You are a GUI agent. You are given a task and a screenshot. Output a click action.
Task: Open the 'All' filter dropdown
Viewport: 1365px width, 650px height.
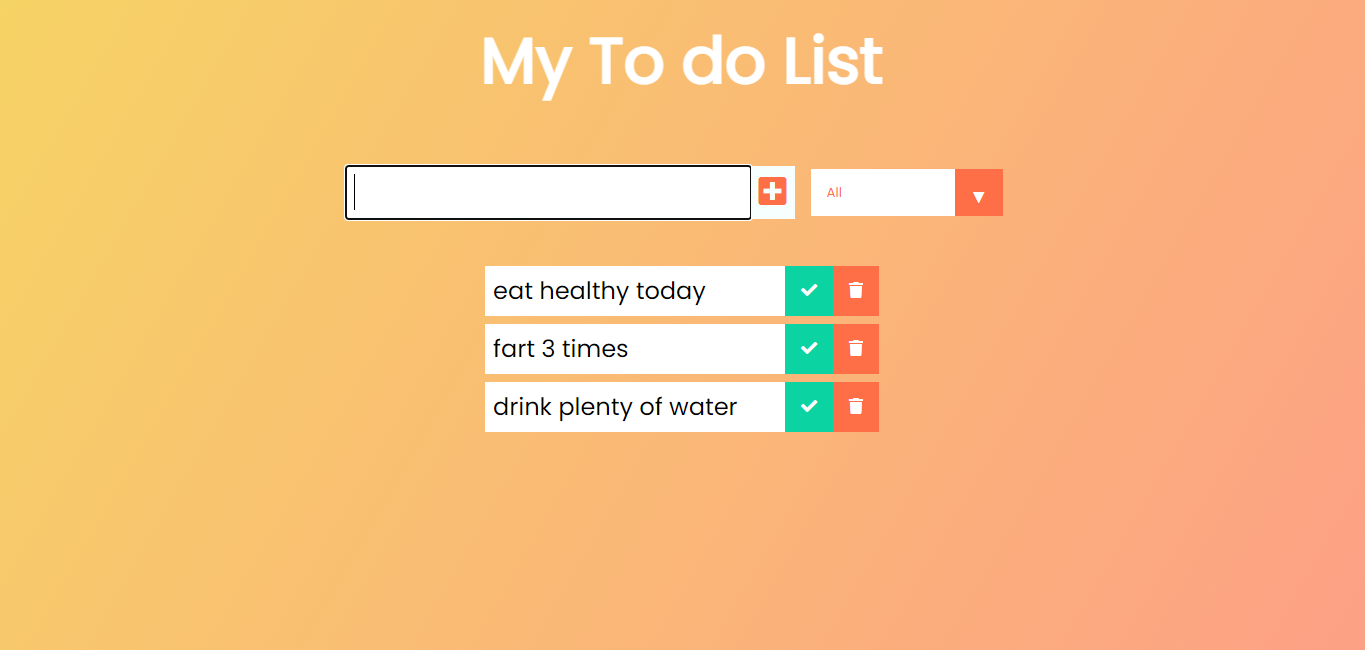[x=905, y=192]
